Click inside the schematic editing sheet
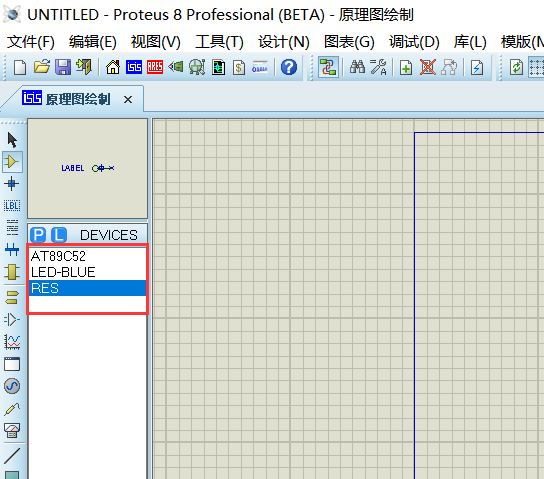Viewport: 544px width, 479px height. coord(479,305)
